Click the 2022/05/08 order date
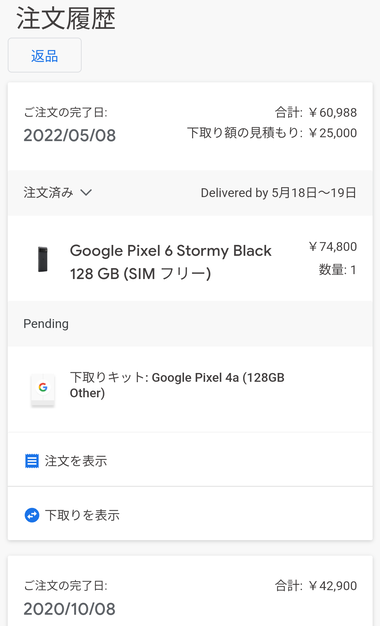The height and width of the screenshot is (626, 380). pyautogui.click(x=69, y=135)
